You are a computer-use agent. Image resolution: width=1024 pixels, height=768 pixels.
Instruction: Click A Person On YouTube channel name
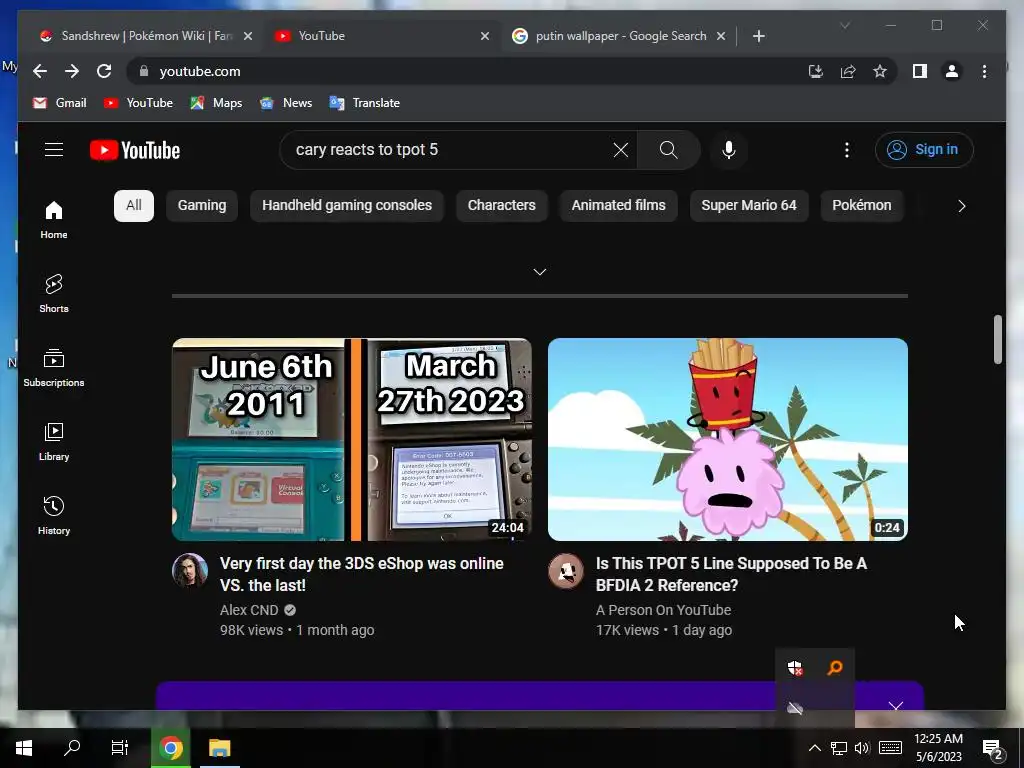[x=663, y=610]
